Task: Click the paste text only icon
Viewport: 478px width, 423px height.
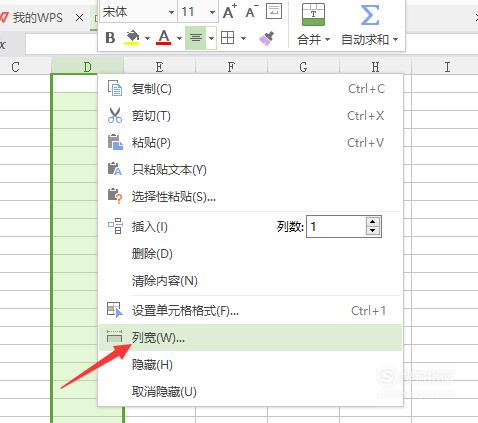Action: tap(115, 169)
